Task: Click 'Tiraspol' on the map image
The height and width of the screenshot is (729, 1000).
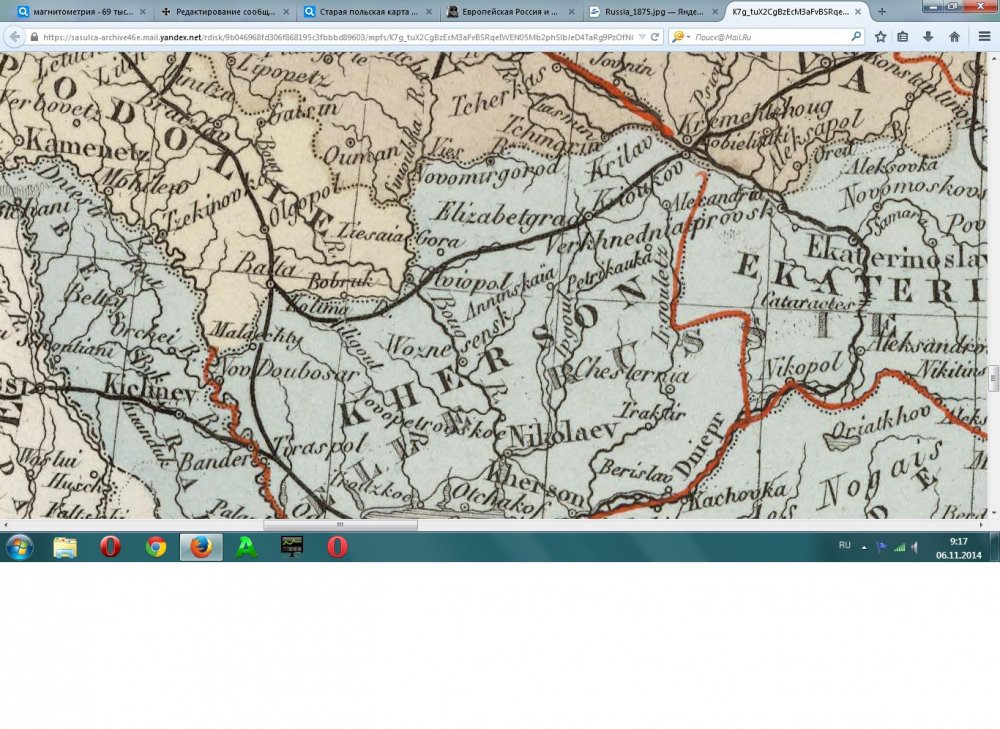Action: (x=319, y=445)
